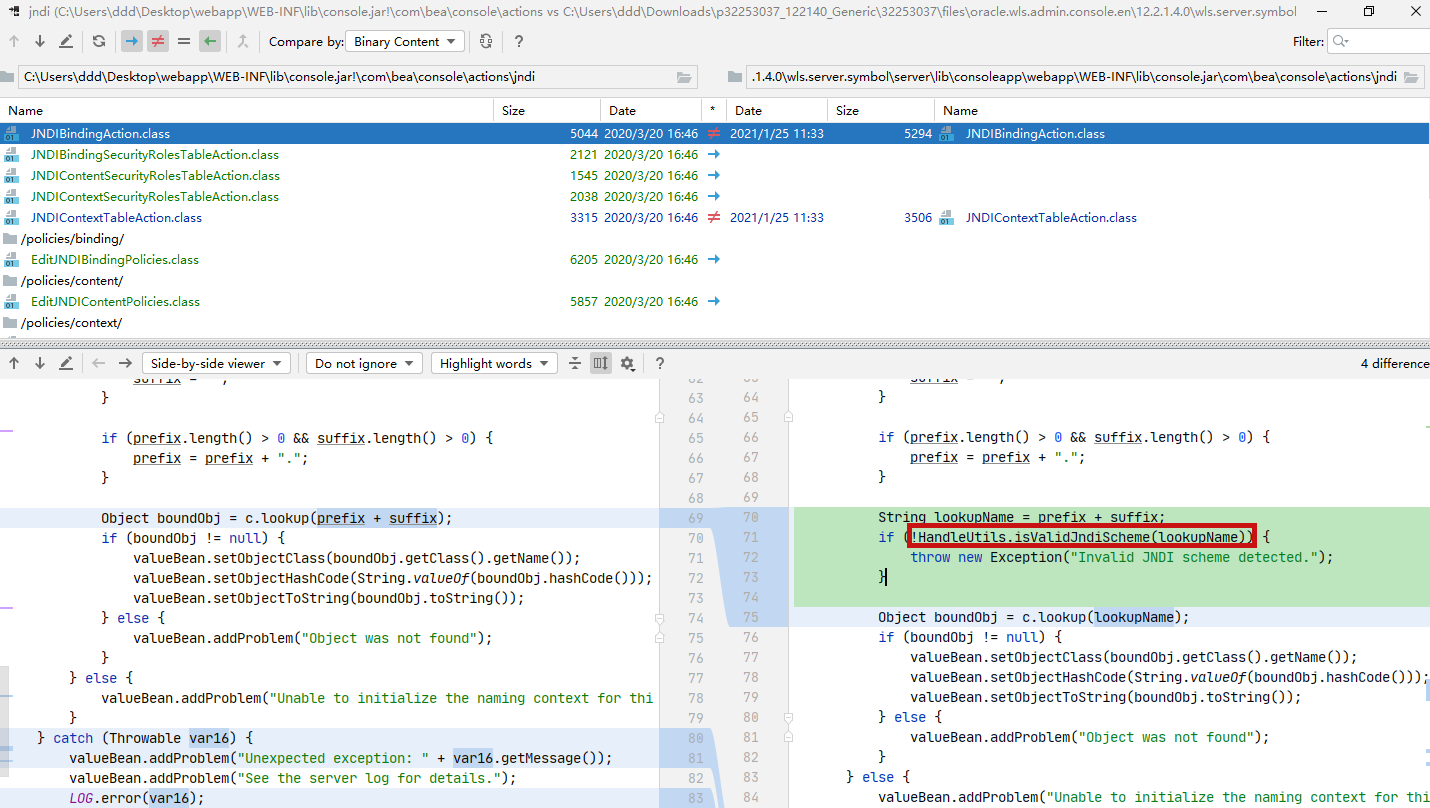Click collapse unchanged fragments icon
This screenshot has height=808, width=1430.
575,363
